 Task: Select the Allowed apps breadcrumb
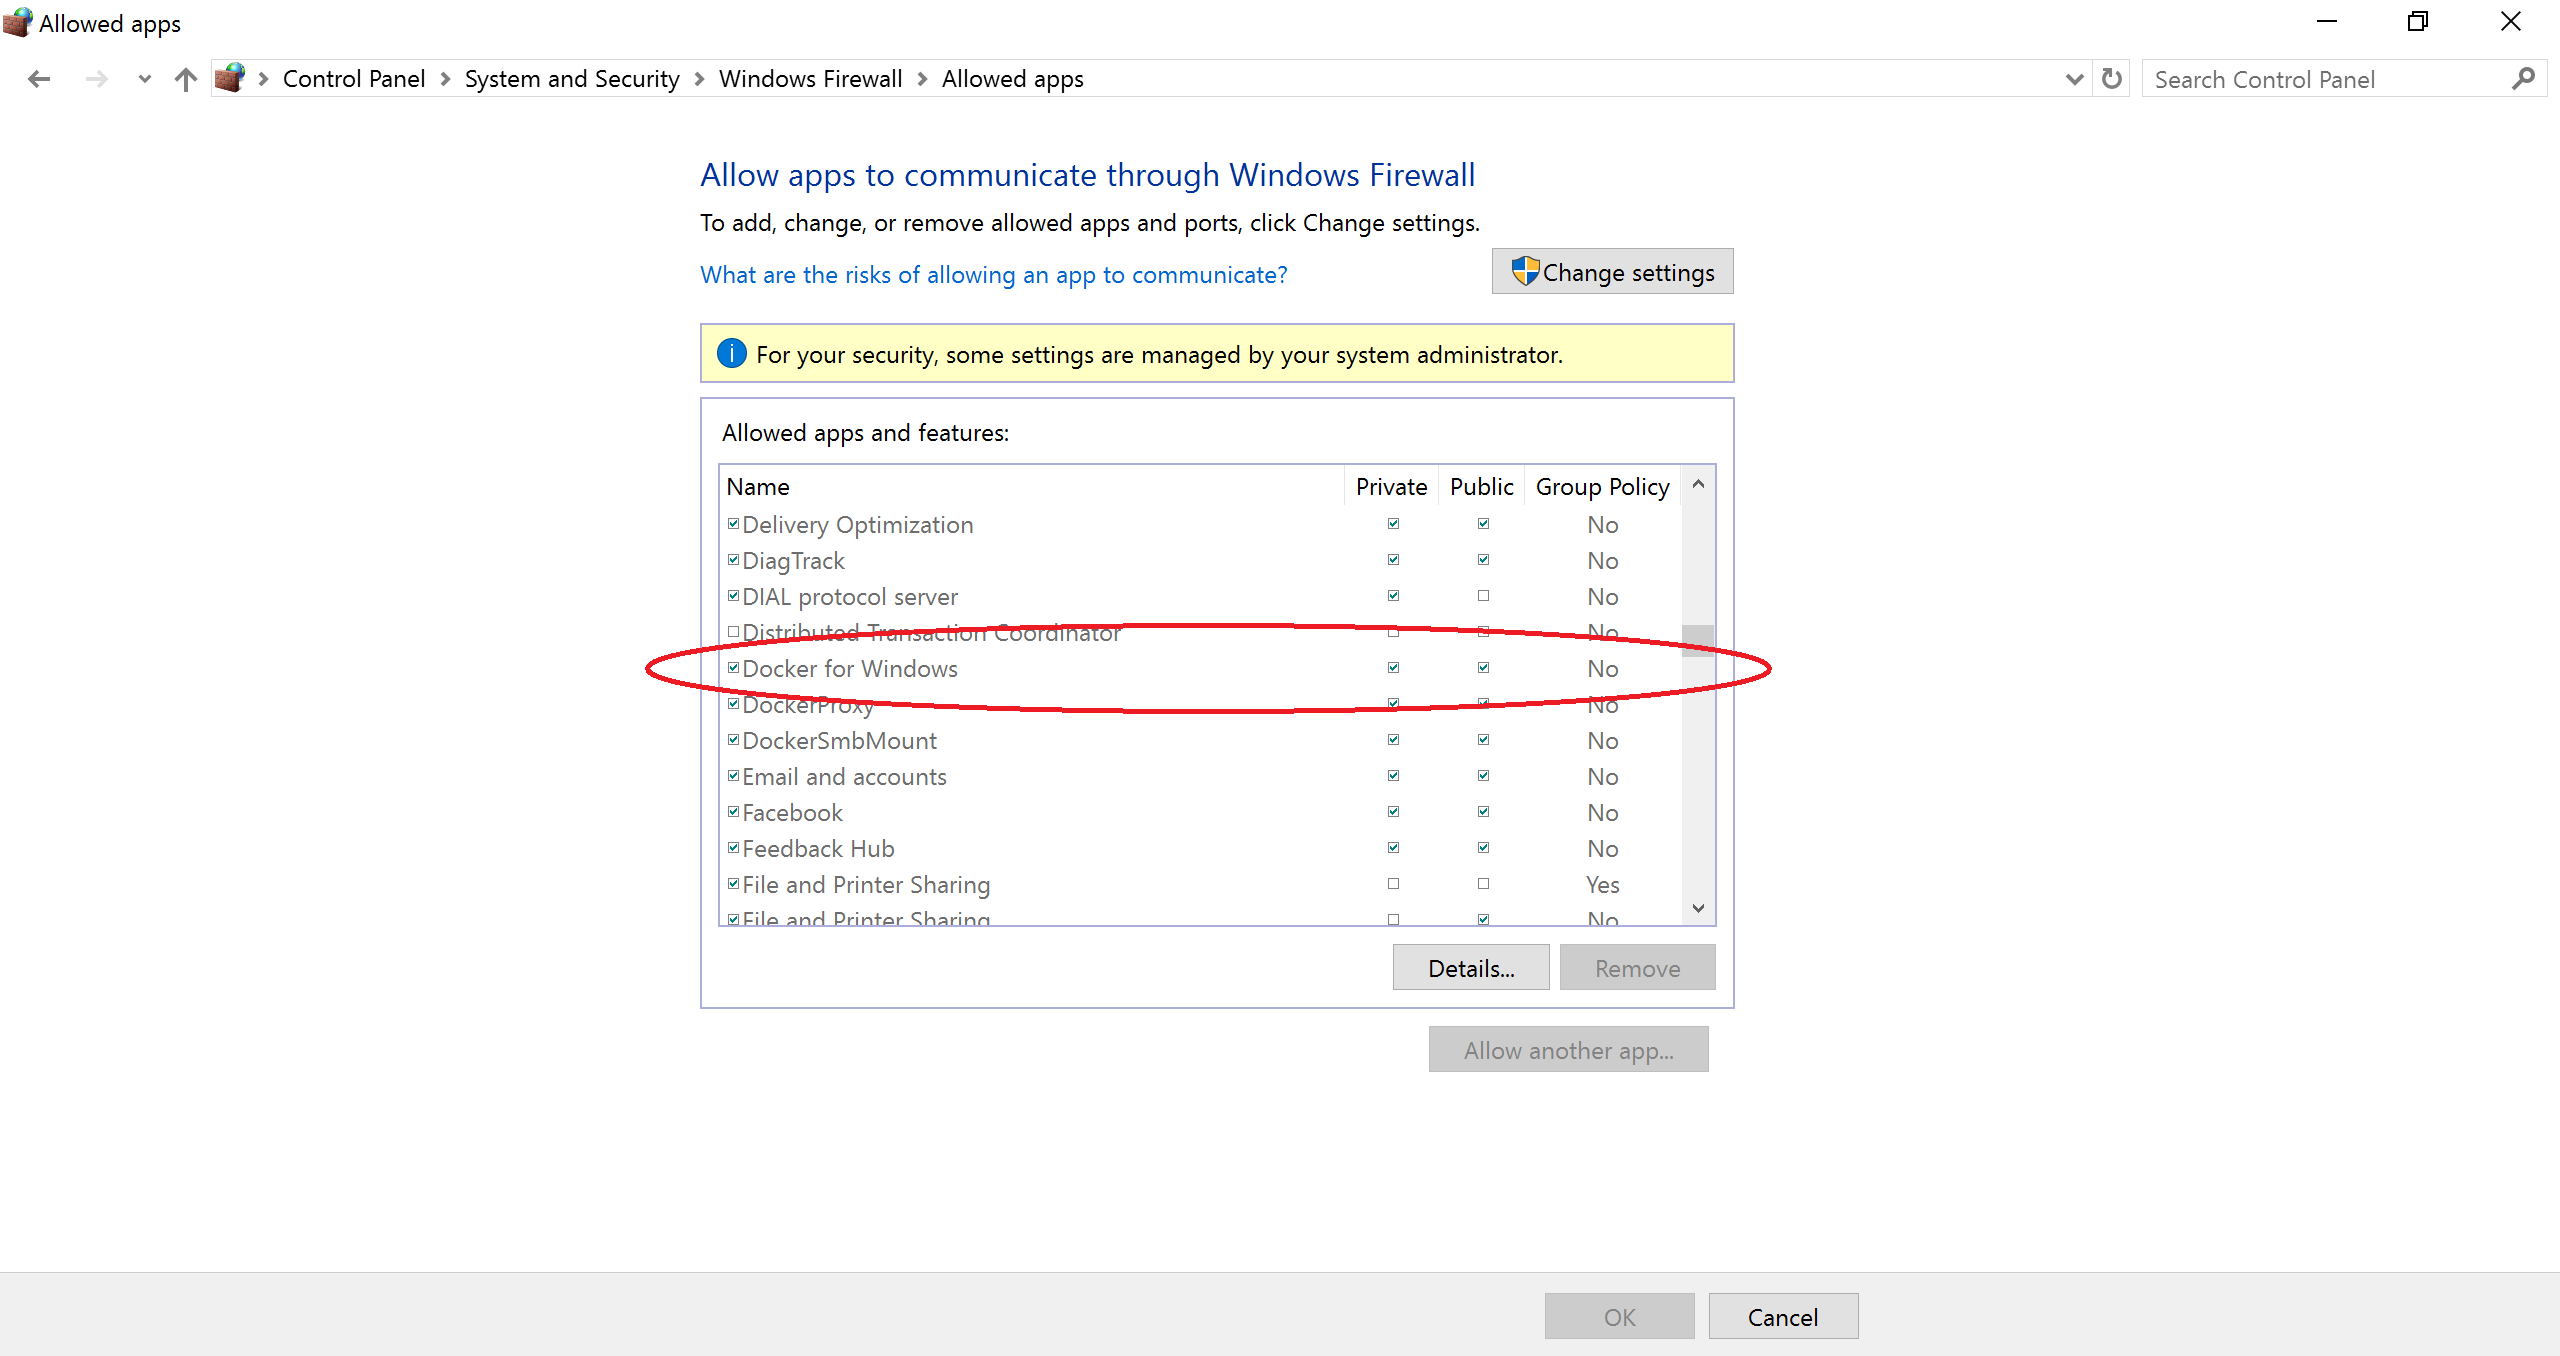point(1013,79)
